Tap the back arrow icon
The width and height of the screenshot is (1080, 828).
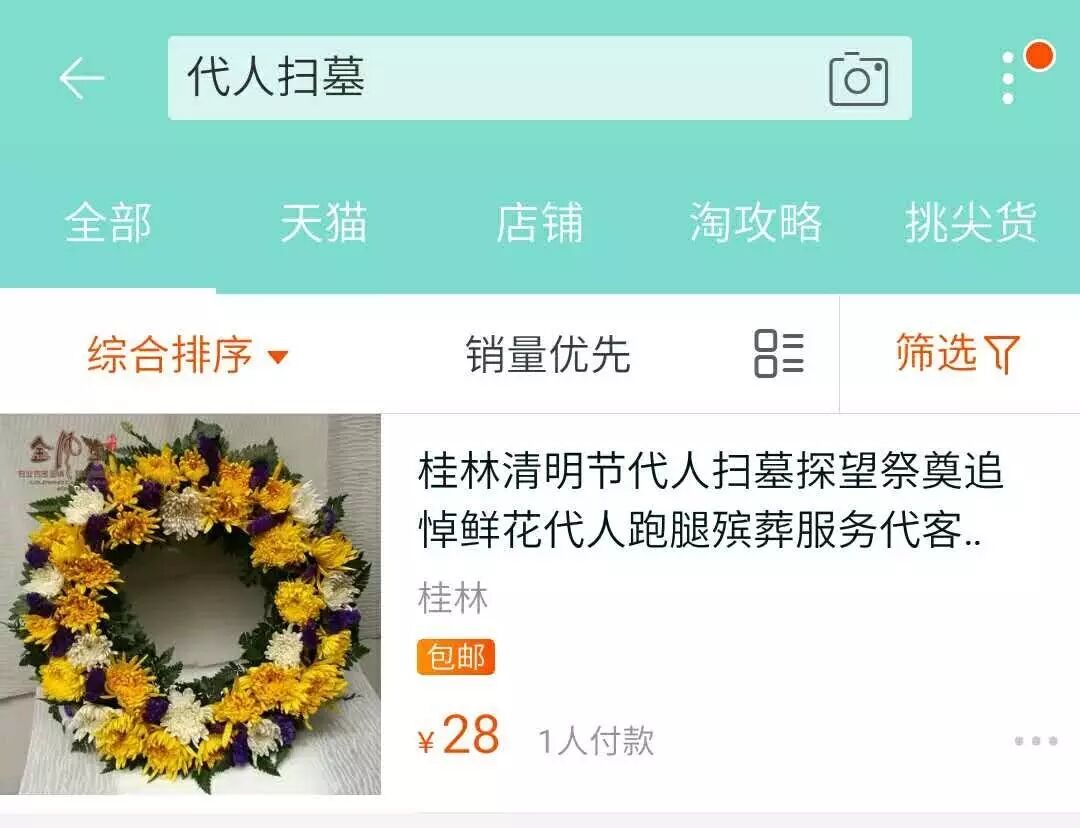[x=81, y=78]
